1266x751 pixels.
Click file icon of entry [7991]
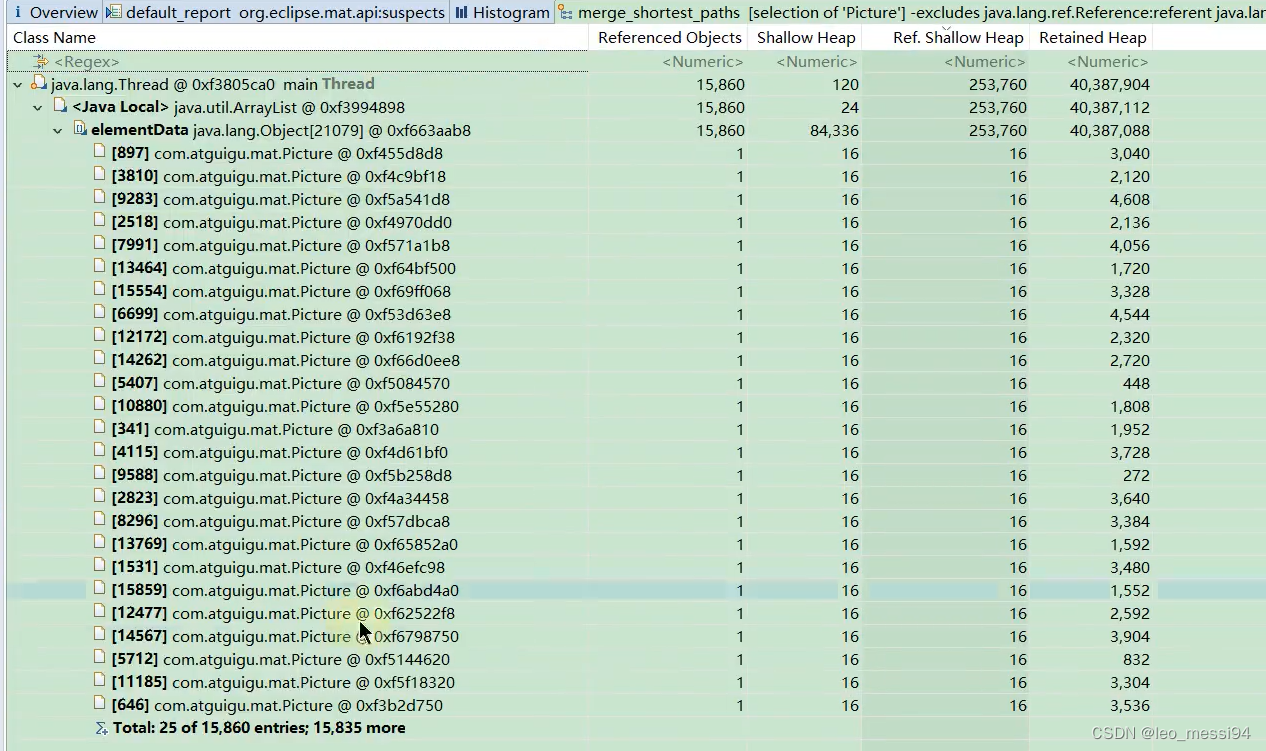tap(100, 244)
